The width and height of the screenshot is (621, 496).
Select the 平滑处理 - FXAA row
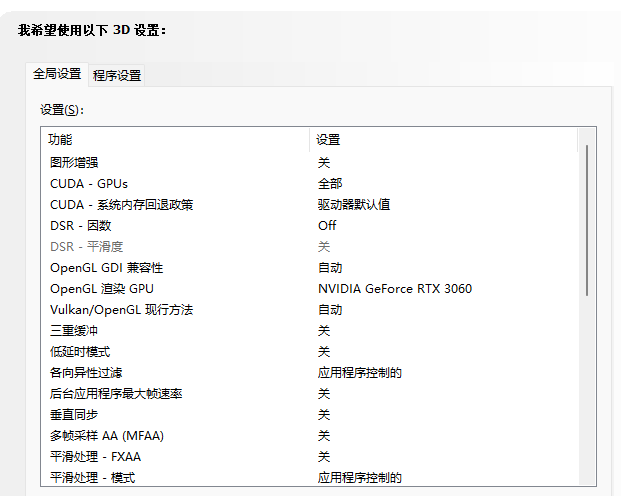tap(95, 457)
